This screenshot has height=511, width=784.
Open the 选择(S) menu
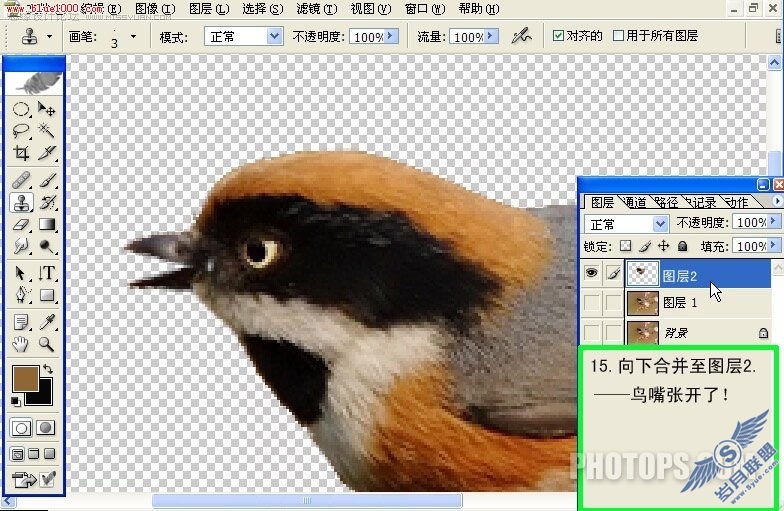263,9
